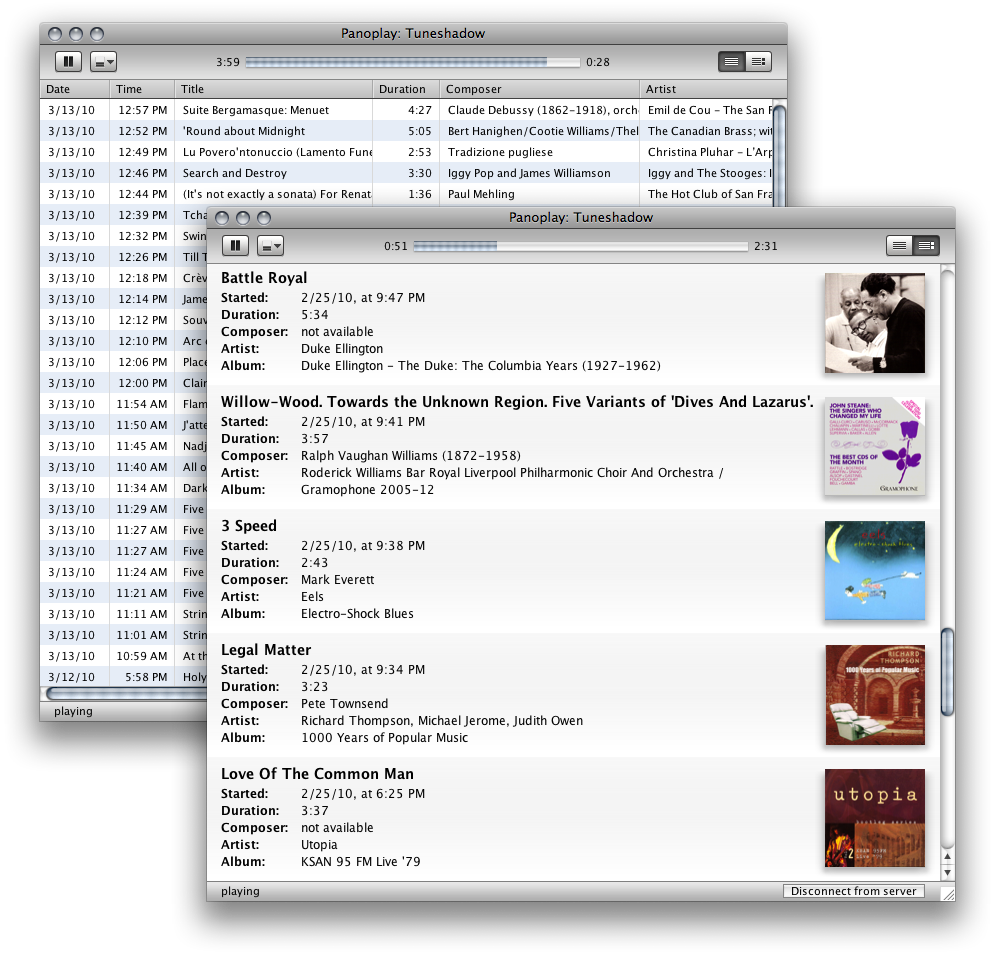Click the Electro-Shock Blues album artwork
The width and height of the screenshot is (995, 963).
[x=875, y=571]
